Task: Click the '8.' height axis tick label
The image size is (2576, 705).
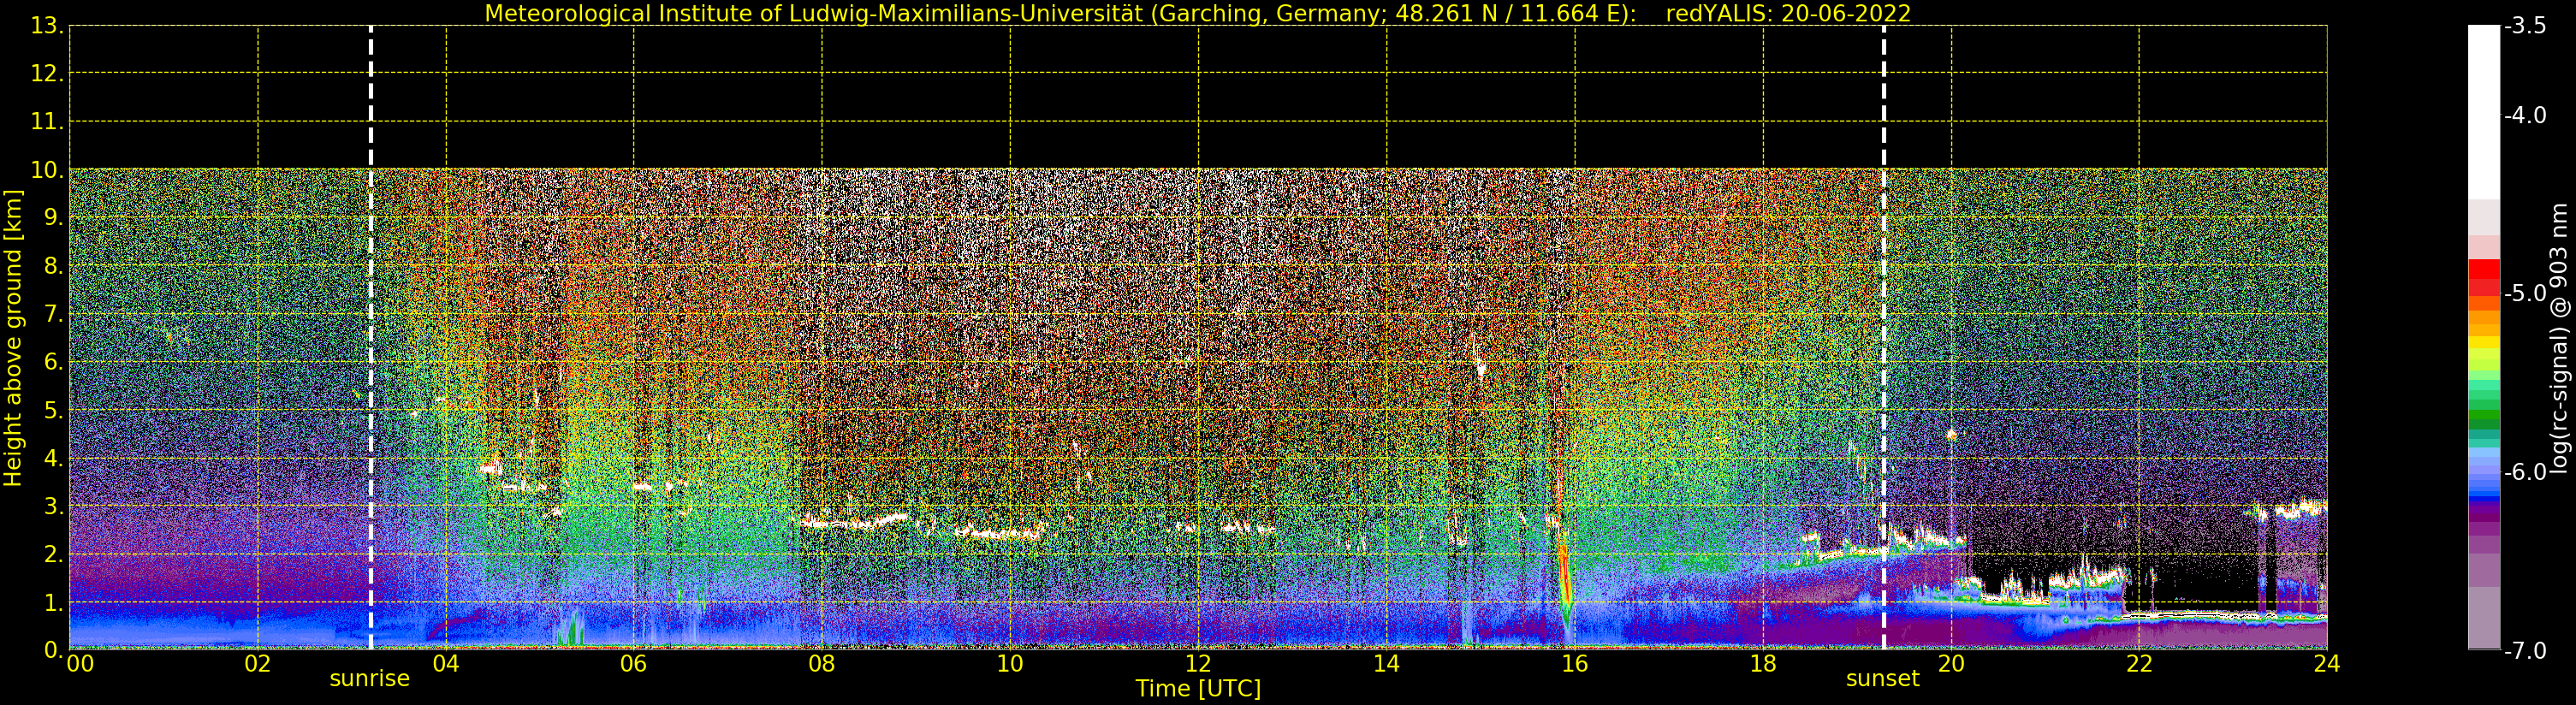Action: coord(54,267)
